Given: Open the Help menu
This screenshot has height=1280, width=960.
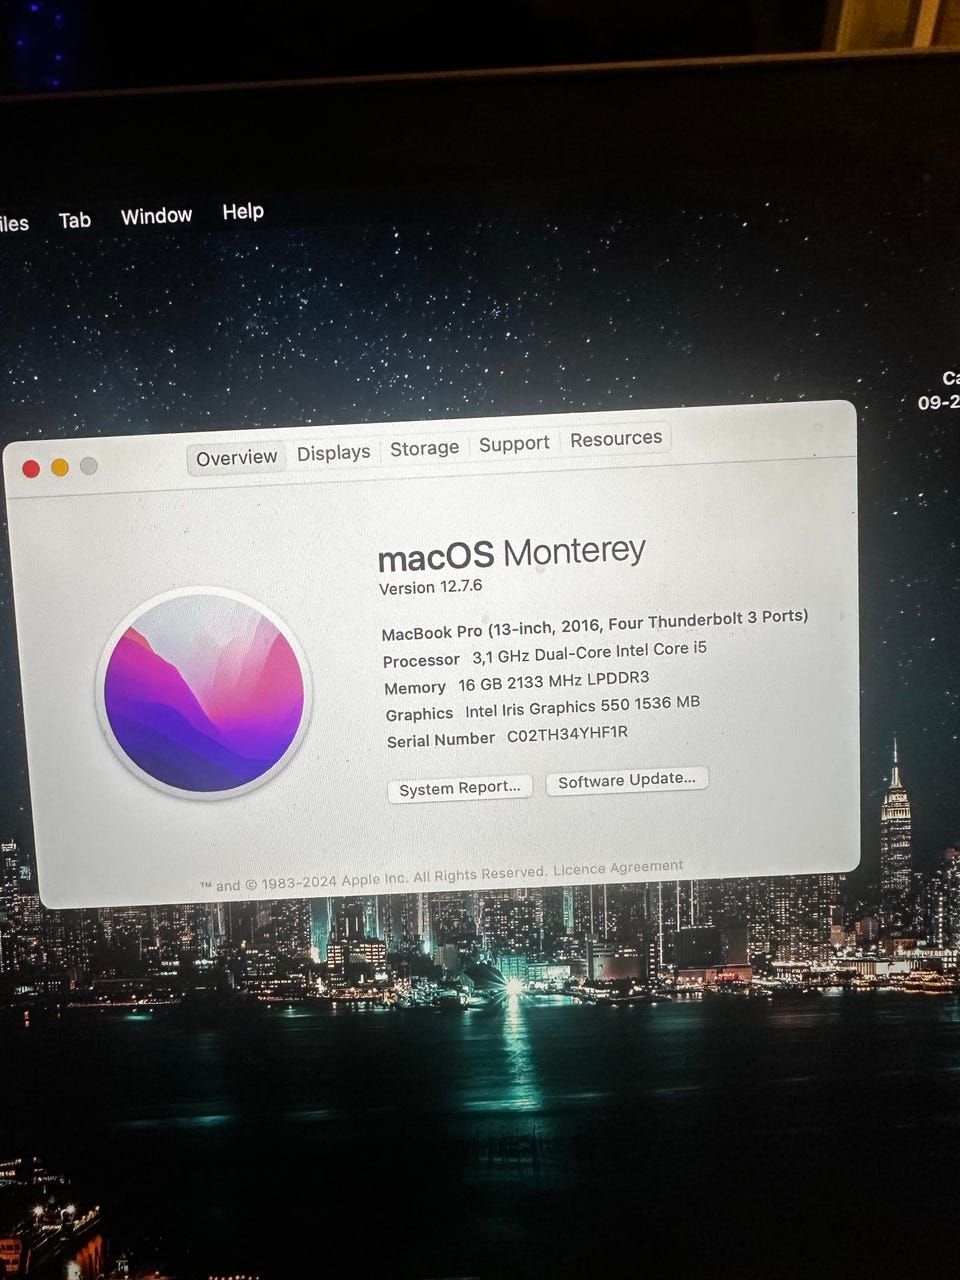Looking at the screenshot, I should (x=243, y=211).
